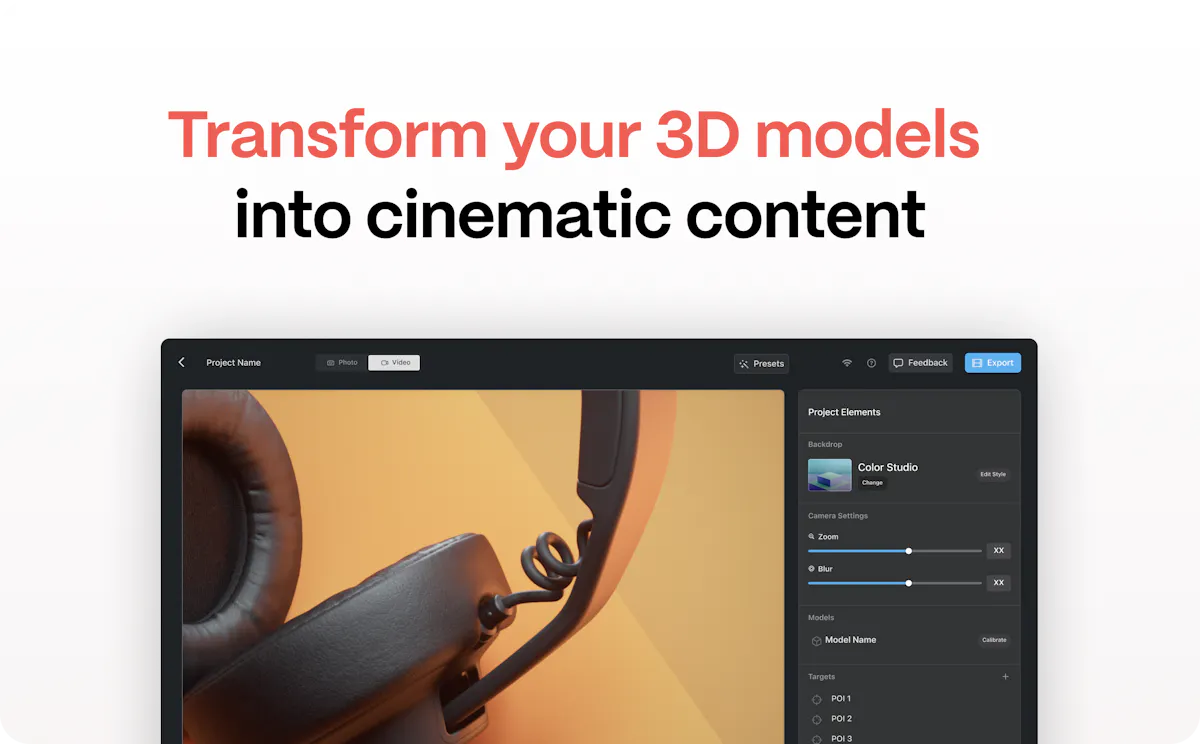Click the Zoom value field XX

998,551
